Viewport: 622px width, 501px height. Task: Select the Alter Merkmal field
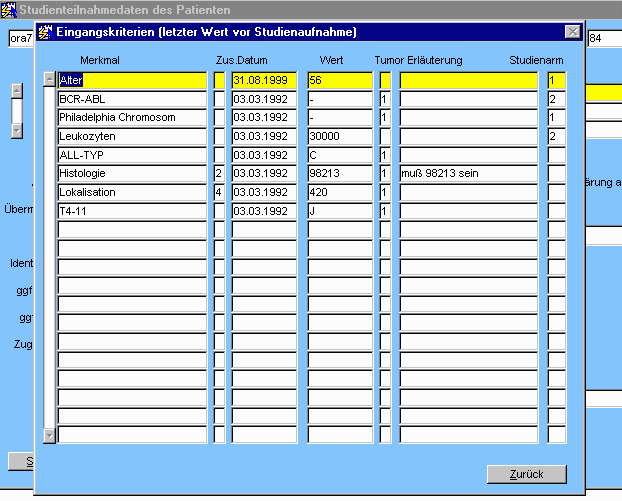pyautogui.click(x=132, y=80)
